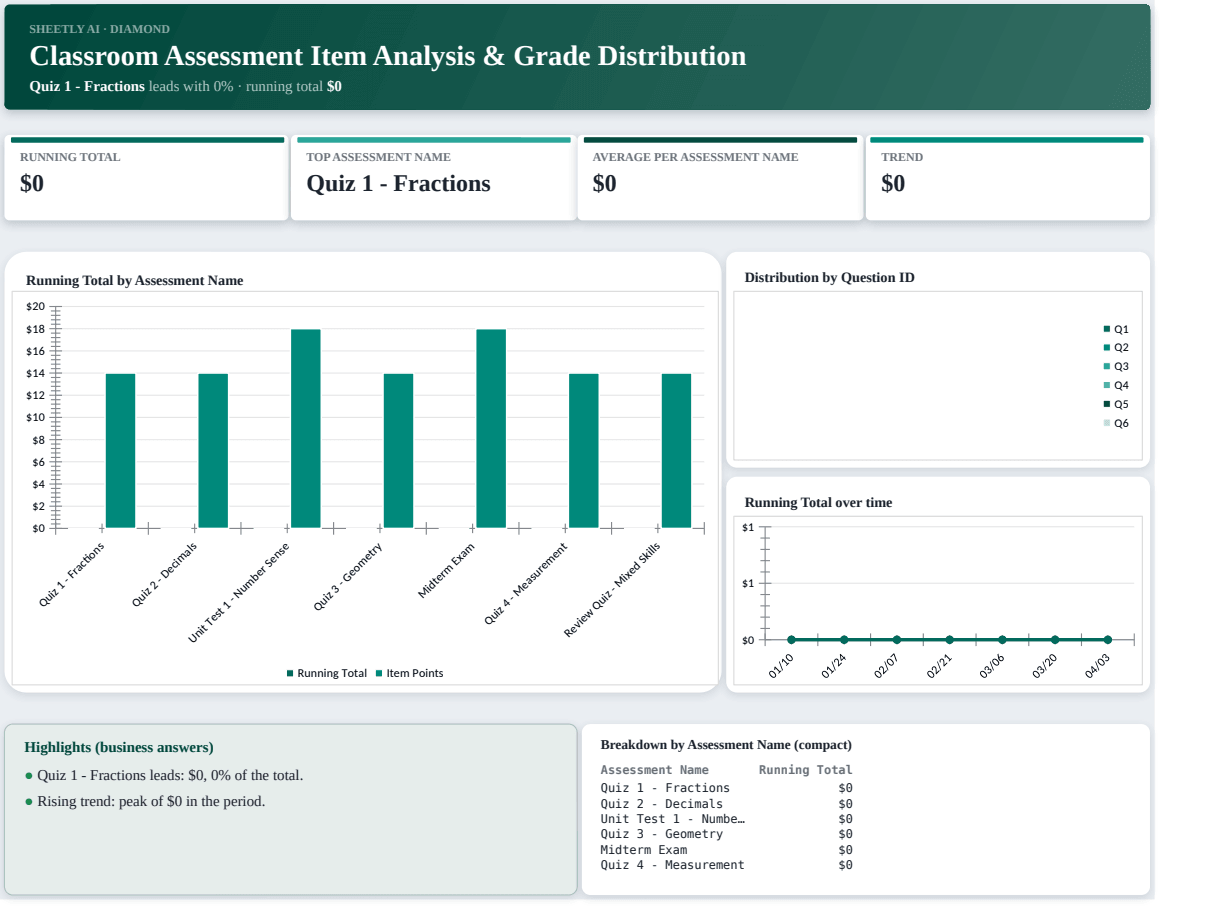Select the Midterm Exam table row
Image resolution: width=1227 pixels, height=922 pixels.
tap(727, 850)
